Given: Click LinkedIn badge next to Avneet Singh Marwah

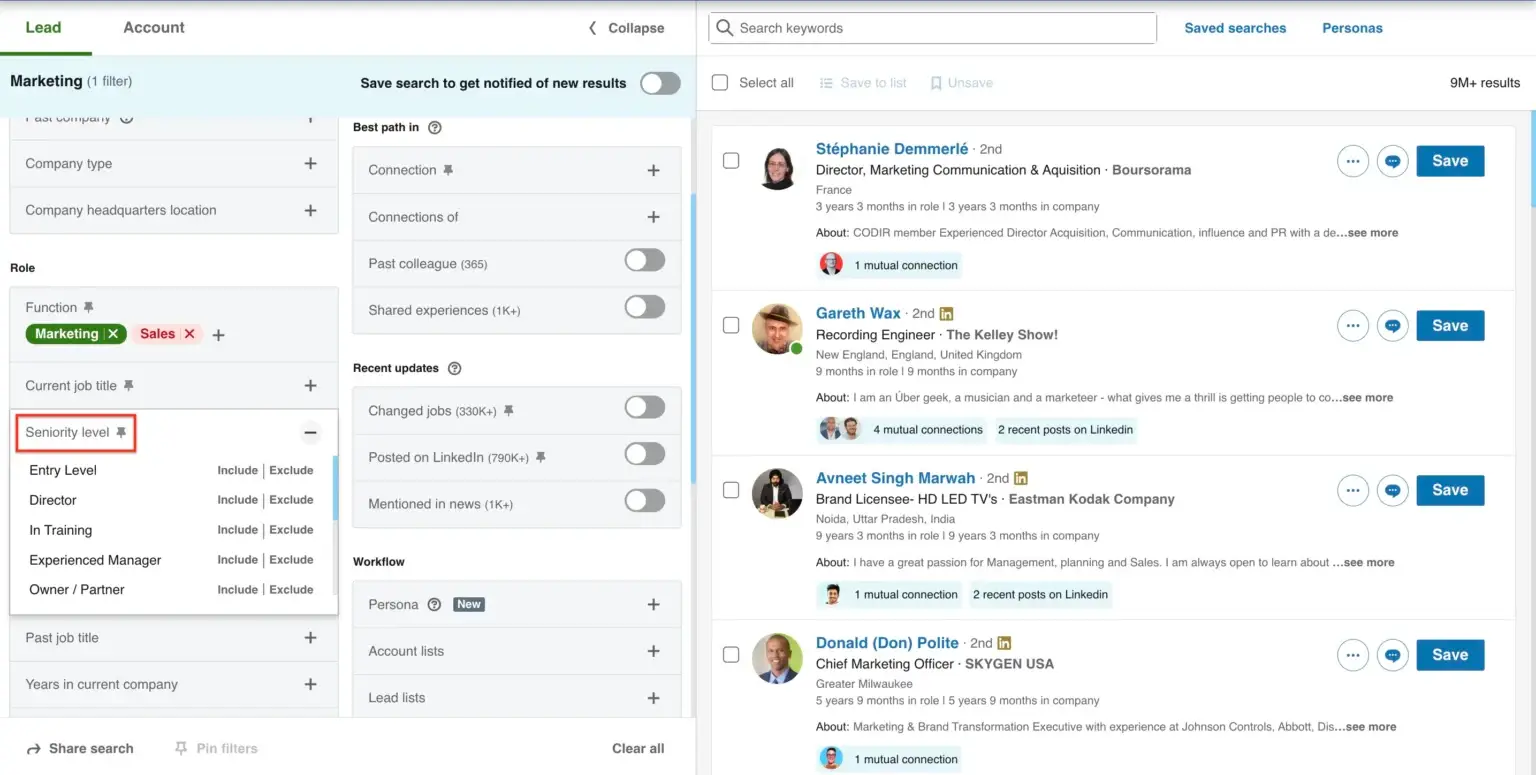Looking at the screenshot, I should [1021, 479].
